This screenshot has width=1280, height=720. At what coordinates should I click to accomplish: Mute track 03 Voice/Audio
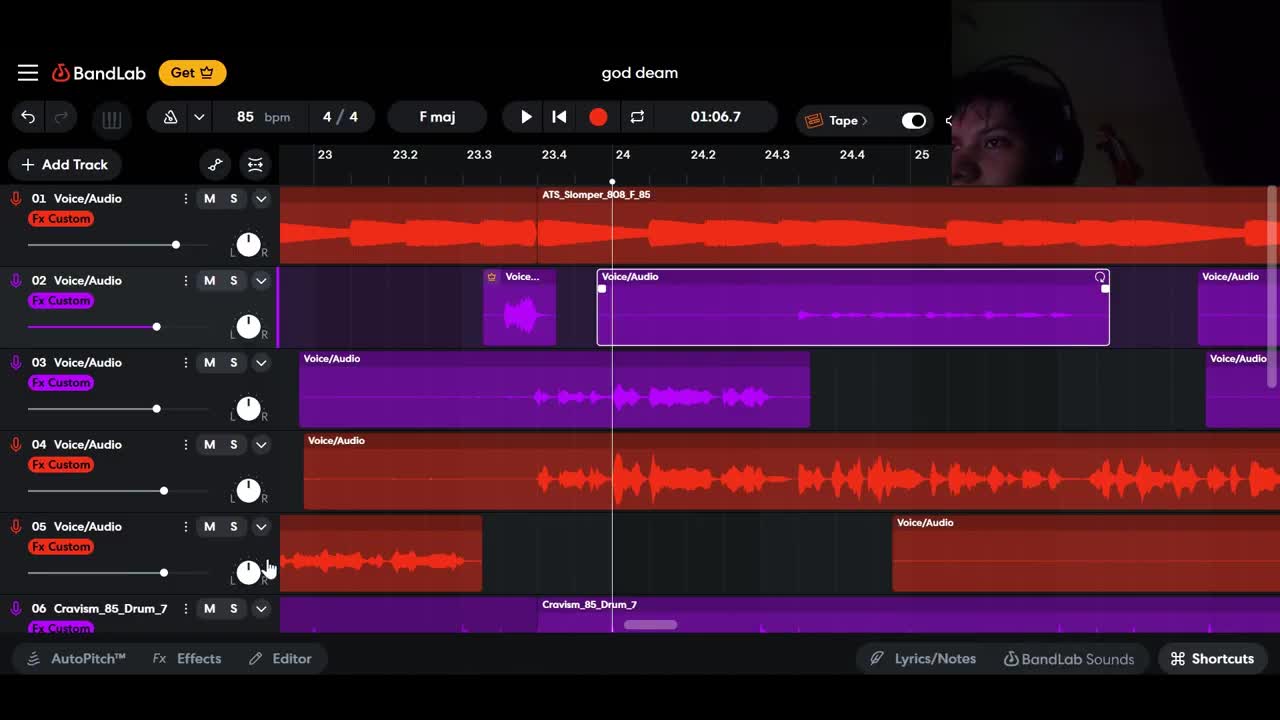[x=209, y=363]
